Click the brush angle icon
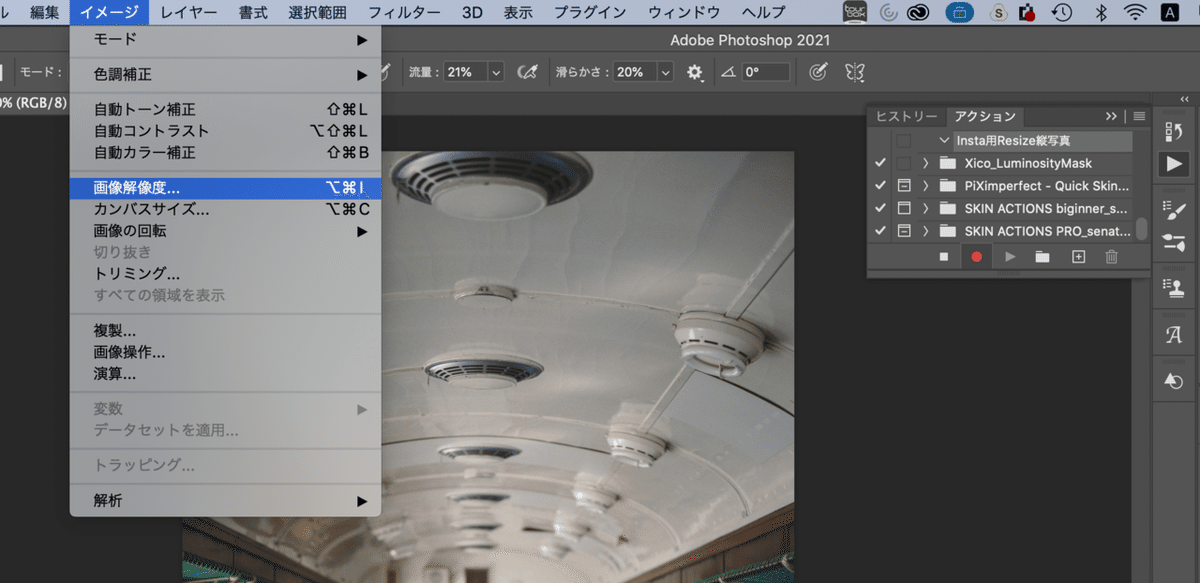The width and height of the screenshot is (1200, 583). tap(727, 72)
